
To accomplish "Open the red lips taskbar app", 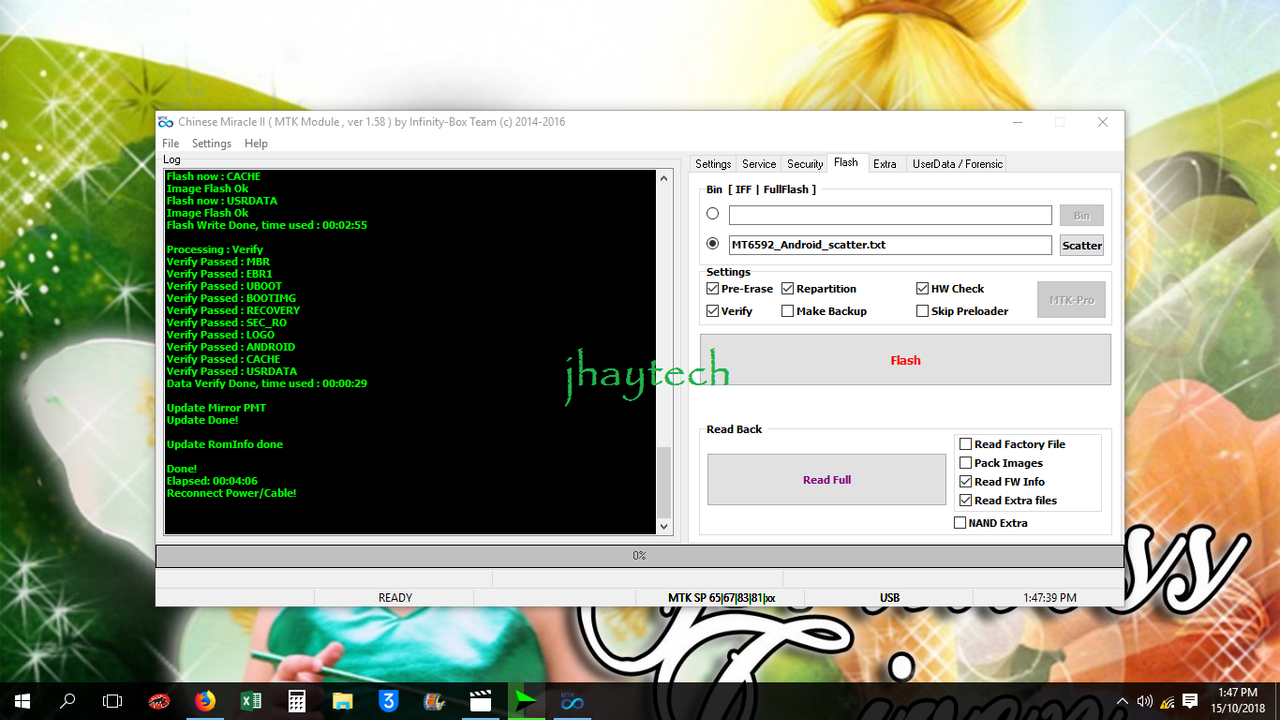I will coord(159,701).
